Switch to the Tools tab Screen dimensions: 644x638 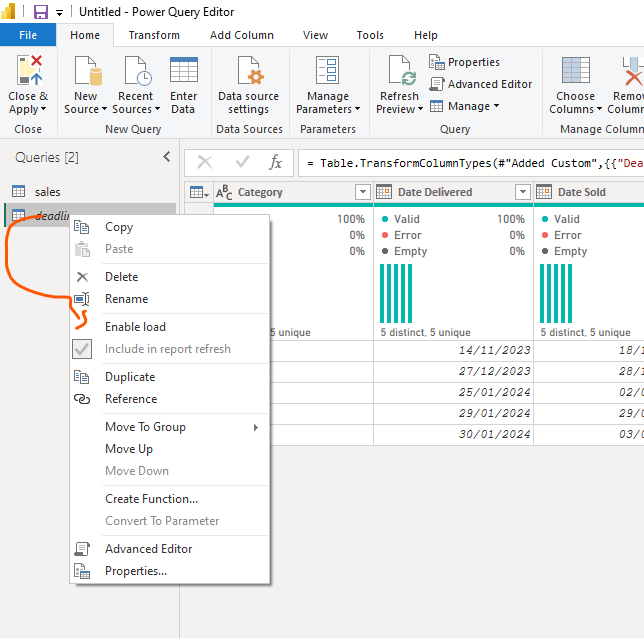tap(370, 35)
